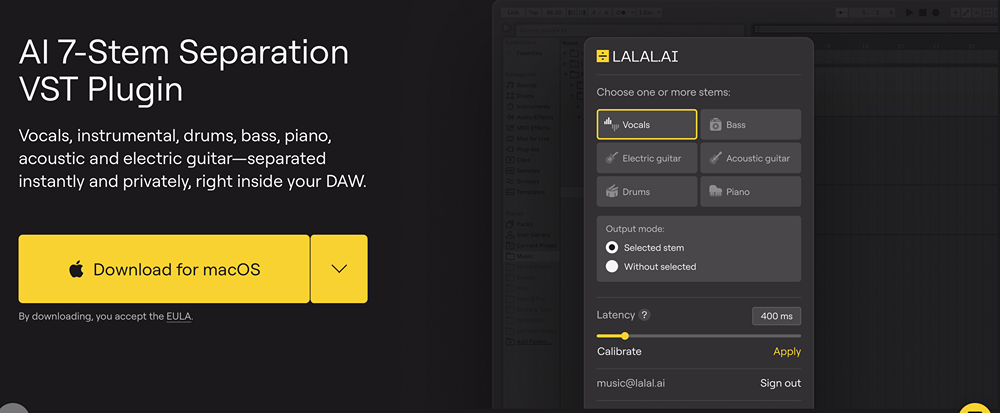The height and width of the screenshot is (413, 1000).
Task: Open User Library in the DAW browser Places
Action: pyautogui.click(x=528, y=235)
